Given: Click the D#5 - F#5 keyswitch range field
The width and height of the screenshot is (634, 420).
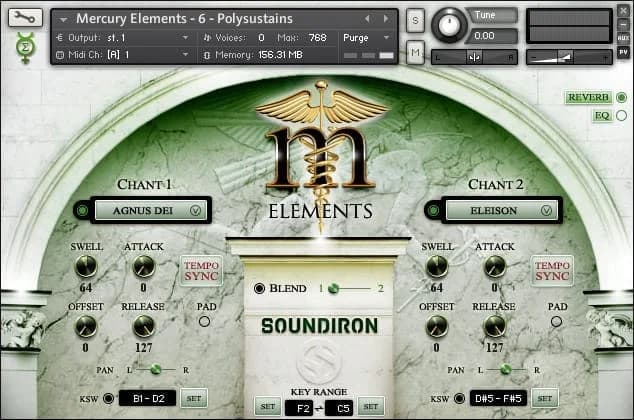Looking at the screenshot, I should (x=498, y=399).
